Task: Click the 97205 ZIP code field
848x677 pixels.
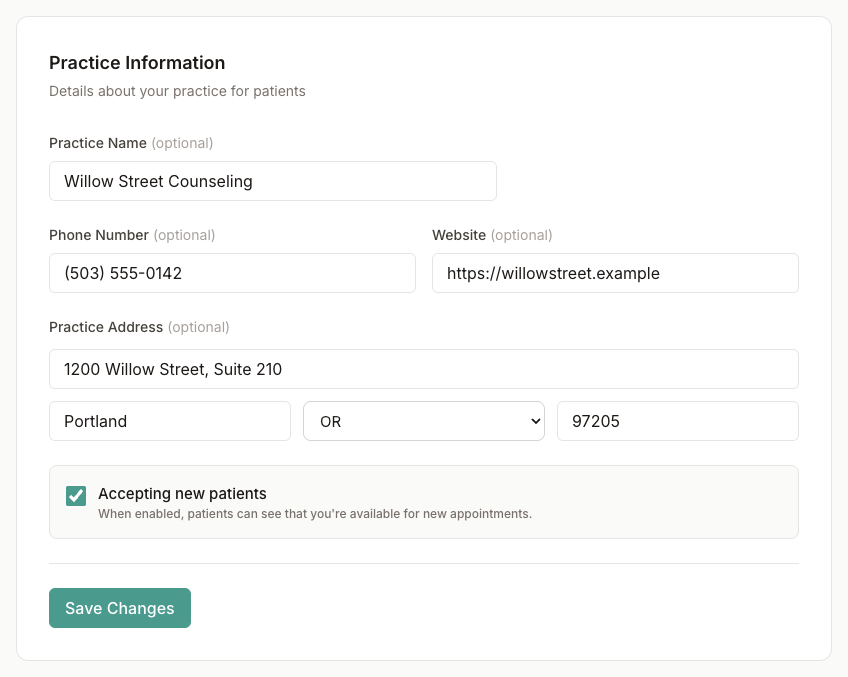Action: (678, 421)
